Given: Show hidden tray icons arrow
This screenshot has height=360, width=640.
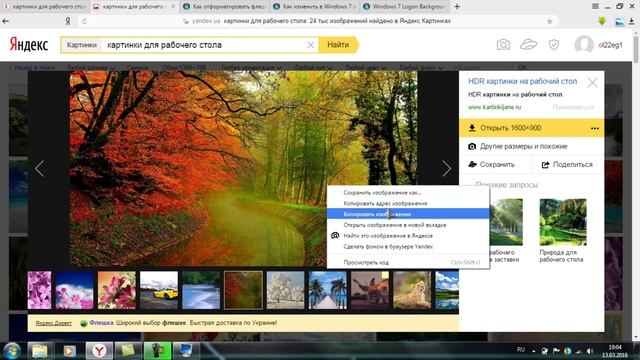Looking at the screenshot, I should (533, 351).
